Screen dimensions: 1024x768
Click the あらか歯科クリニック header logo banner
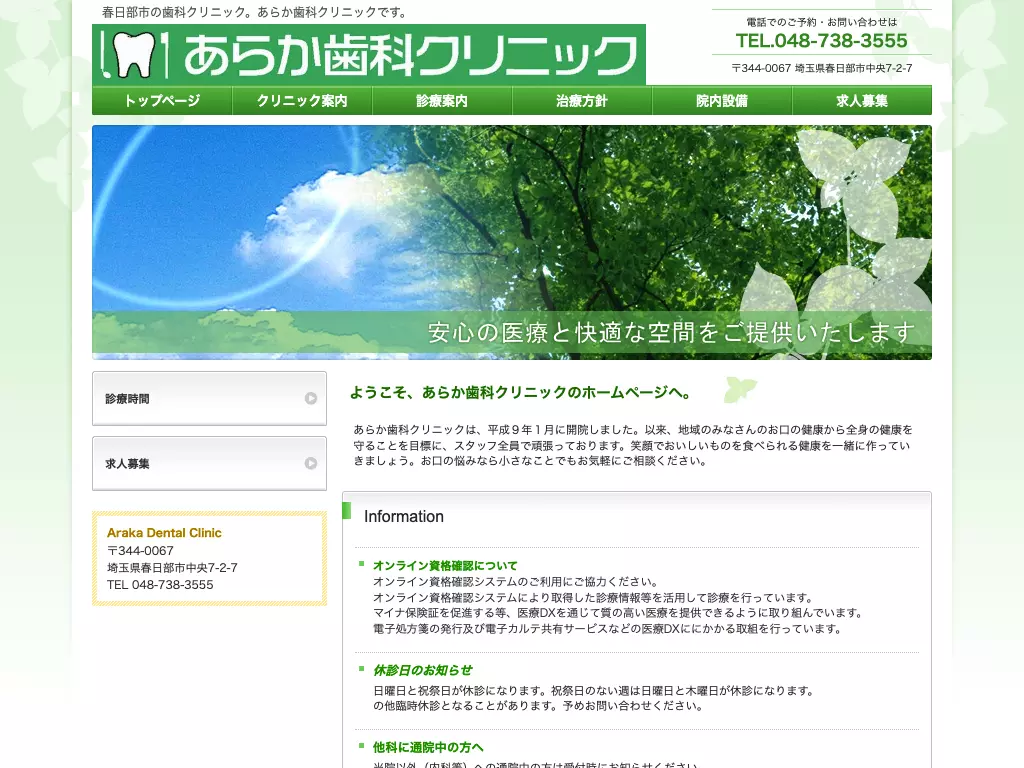[369, 55]
